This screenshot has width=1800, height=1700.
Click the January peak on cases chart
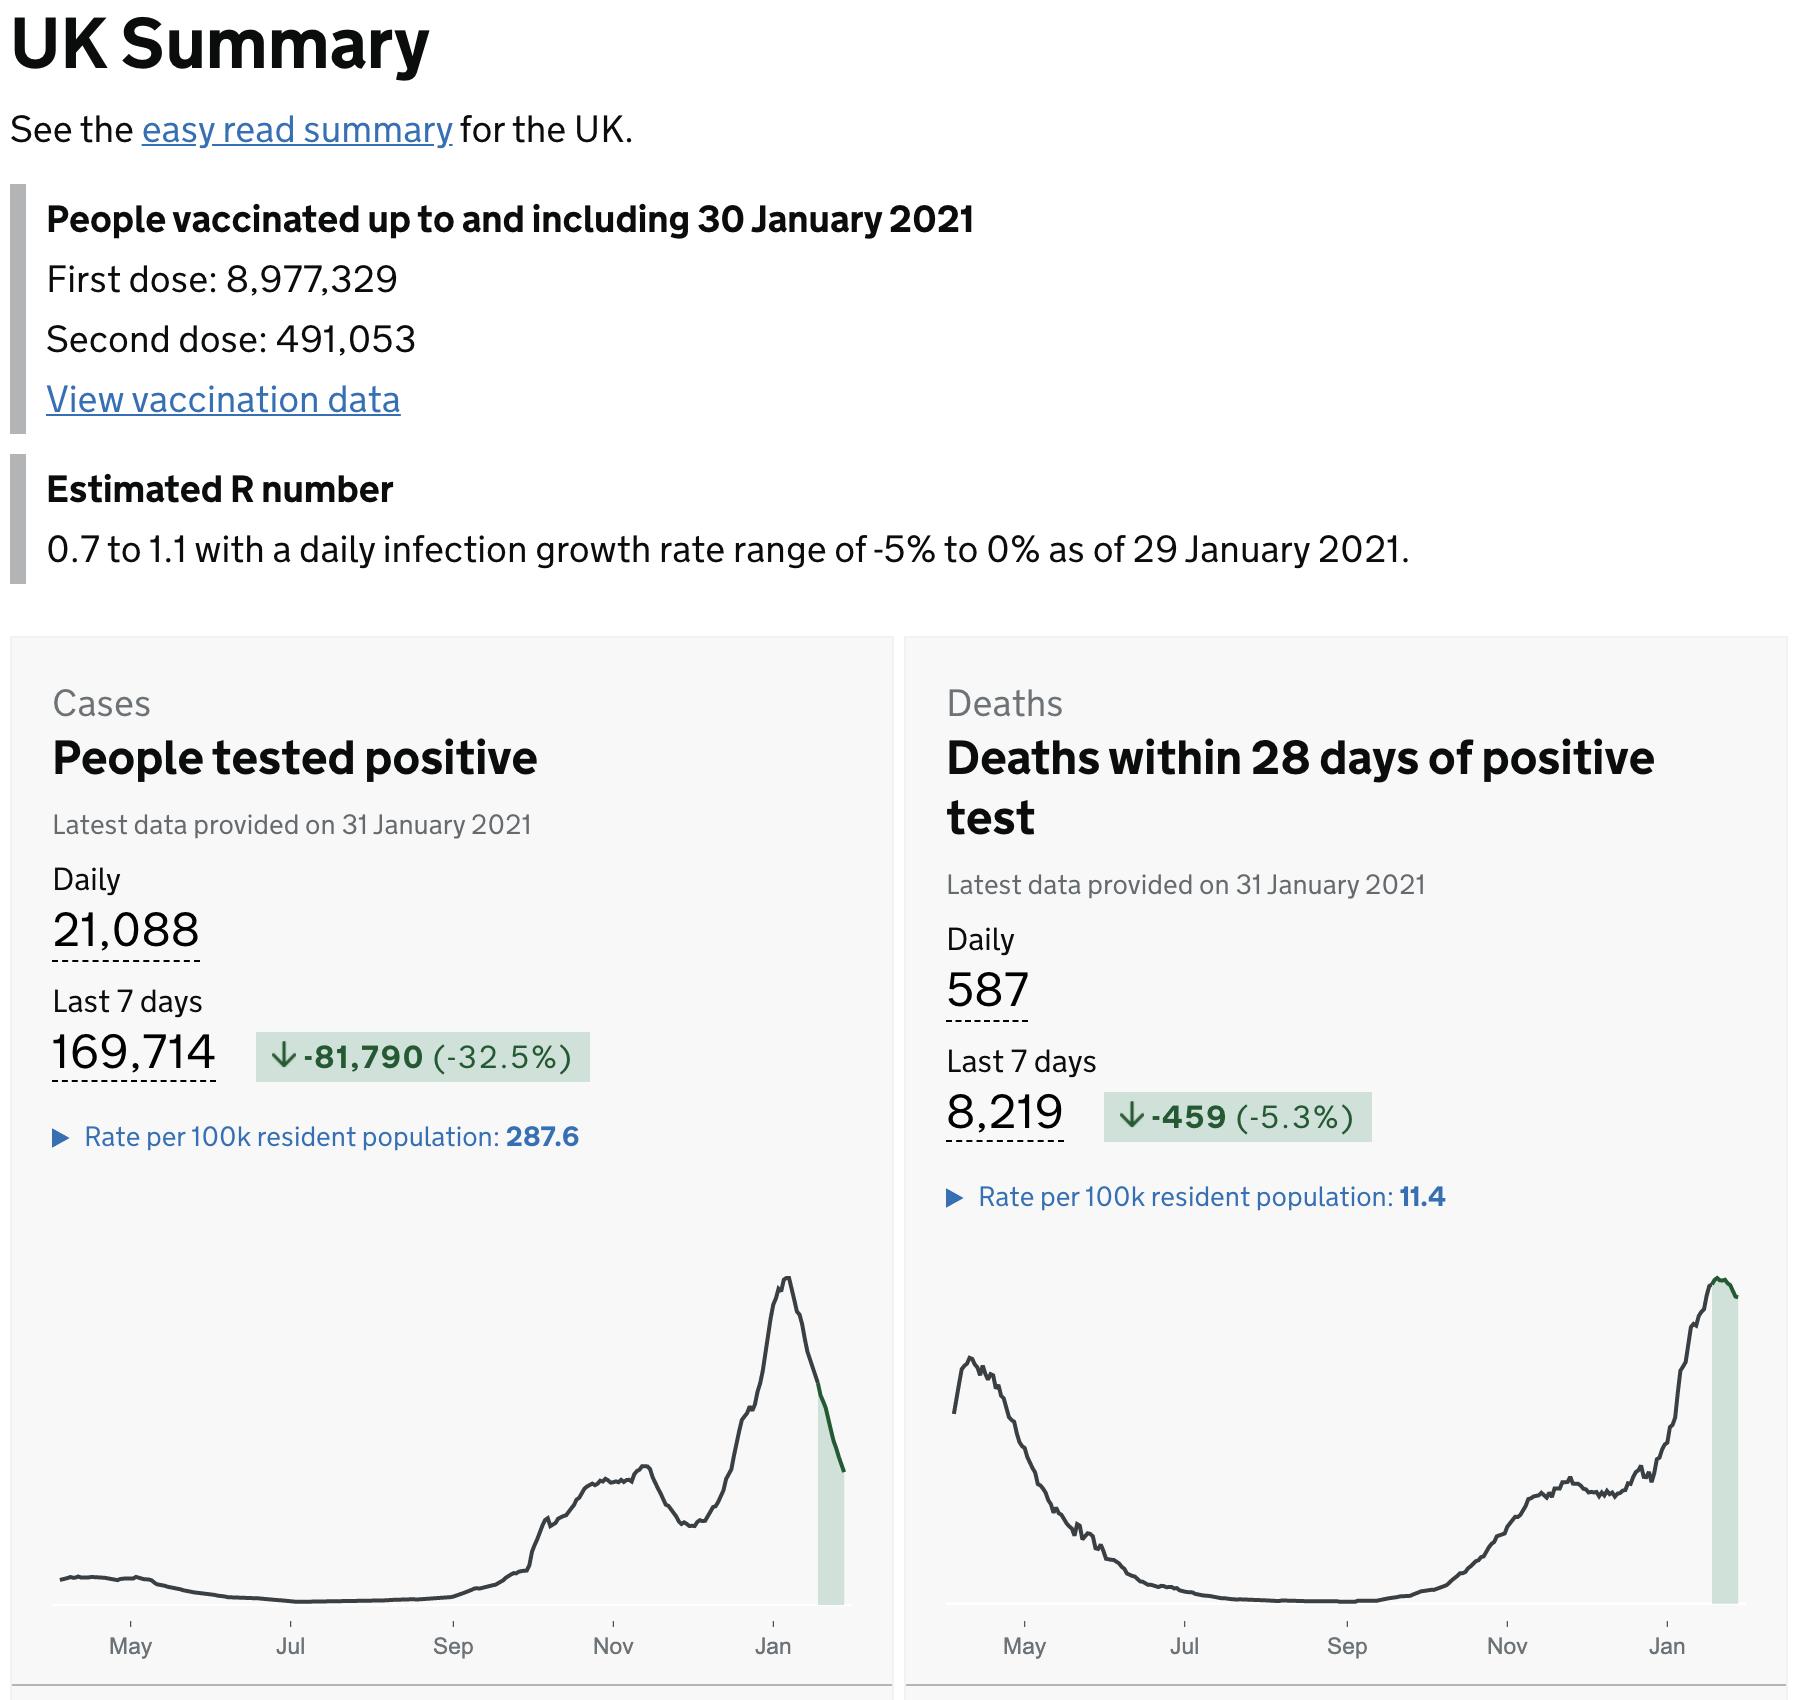(x=787, y=1279)
